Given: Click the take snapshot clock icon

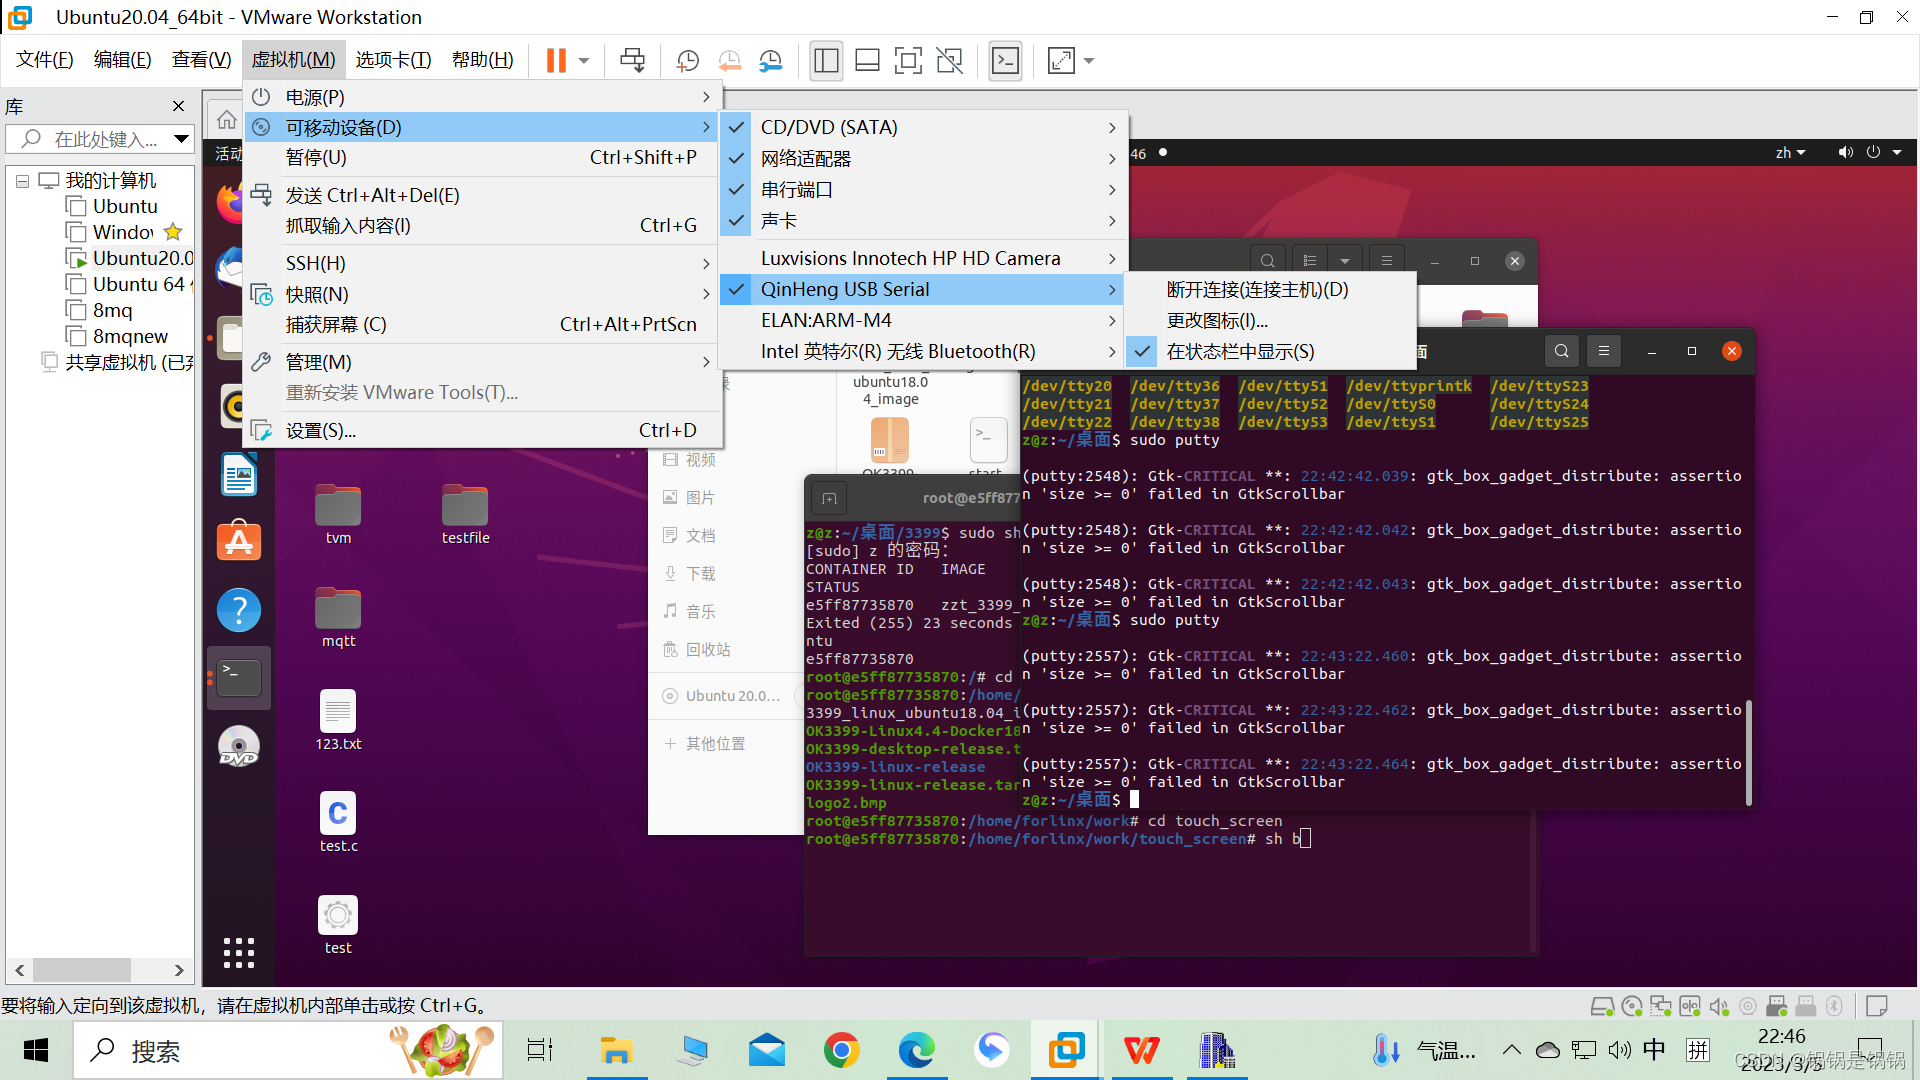Looking at the screenshot, I should (688, 61).
